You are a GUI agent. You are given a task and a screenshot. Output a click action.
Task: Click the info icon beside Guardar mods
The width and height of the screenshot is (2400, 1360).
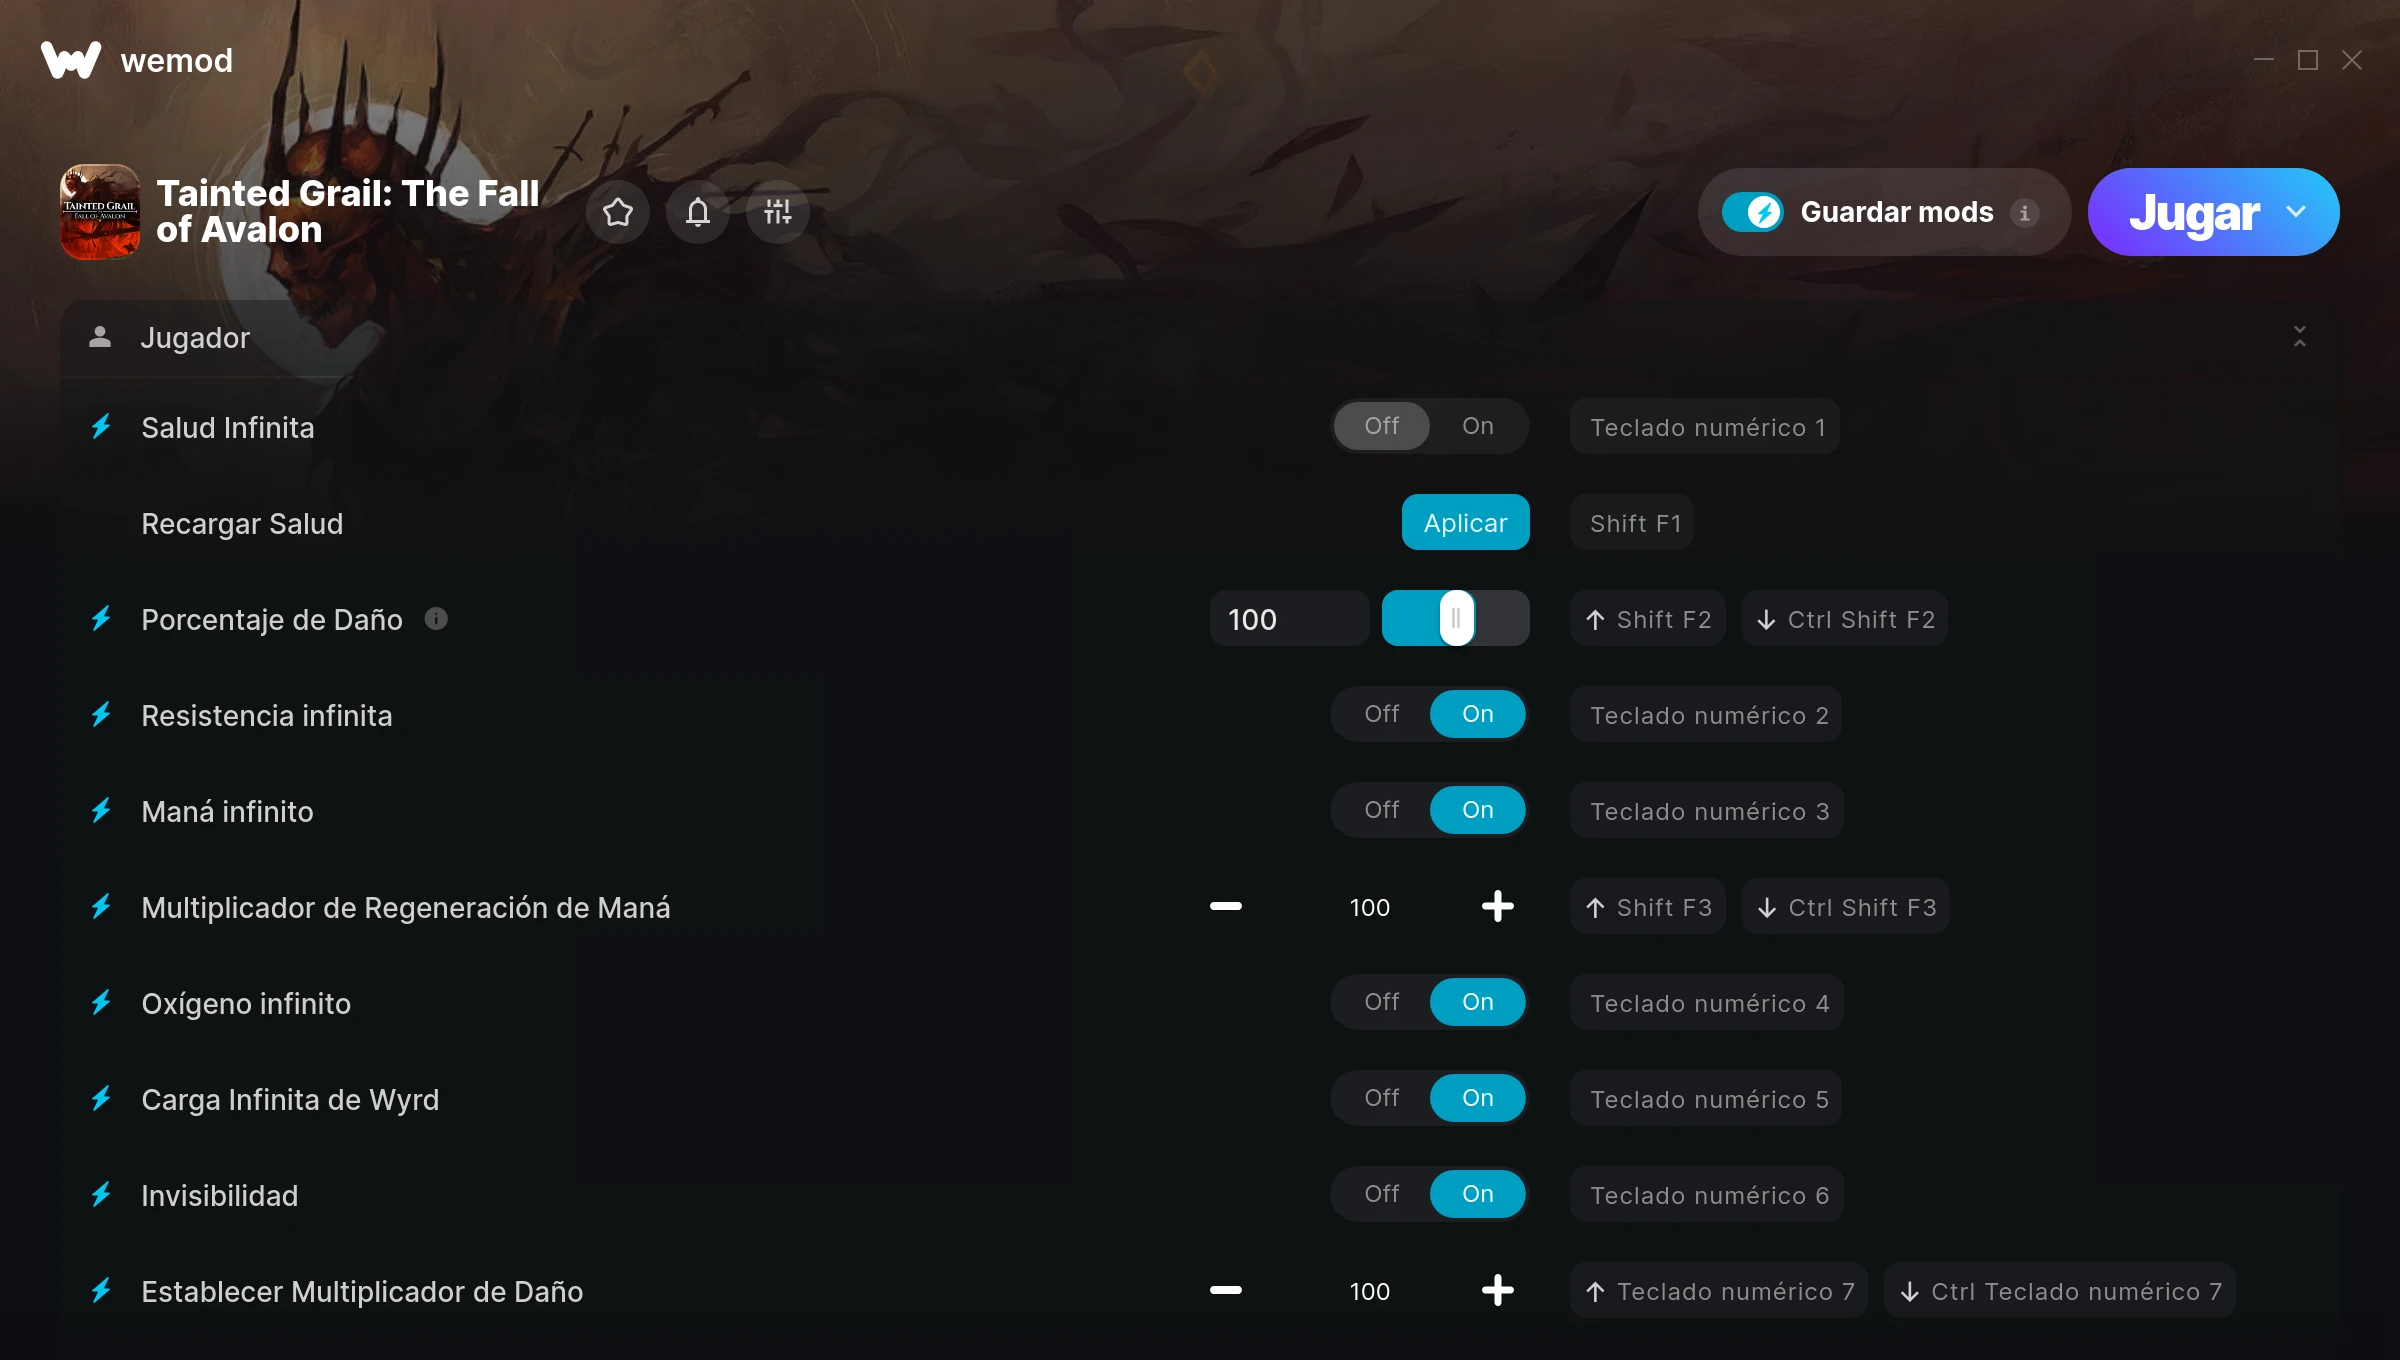pyautogui.click(x=2025, y=213)
